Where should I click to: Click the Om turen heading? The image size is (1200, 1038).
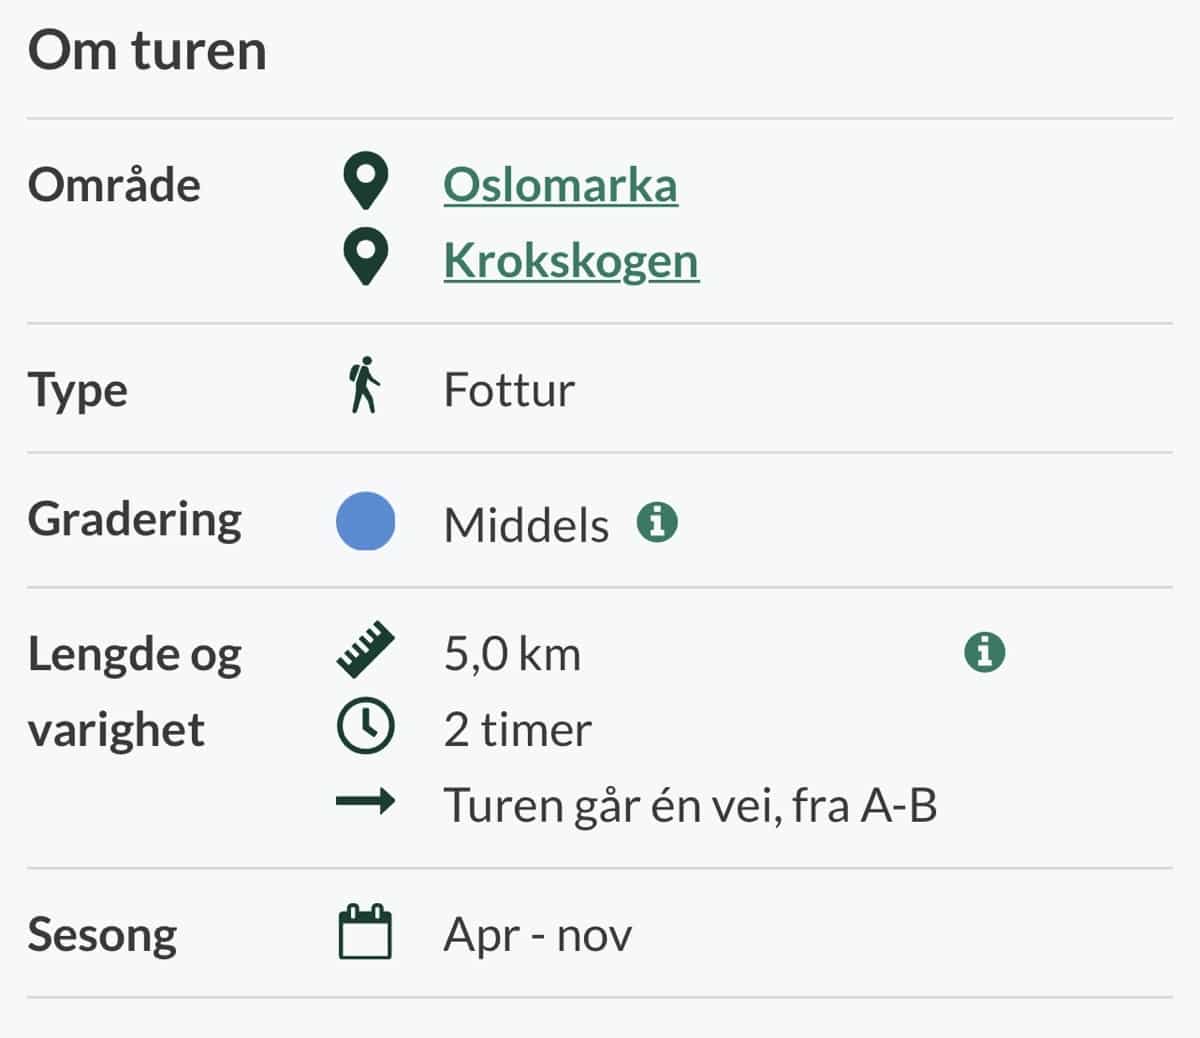[147, 51]
